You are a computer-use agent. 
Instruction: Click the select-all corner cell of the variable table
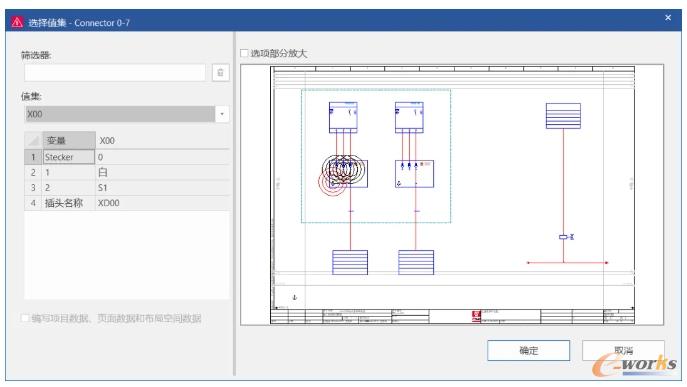coord(33,140)
